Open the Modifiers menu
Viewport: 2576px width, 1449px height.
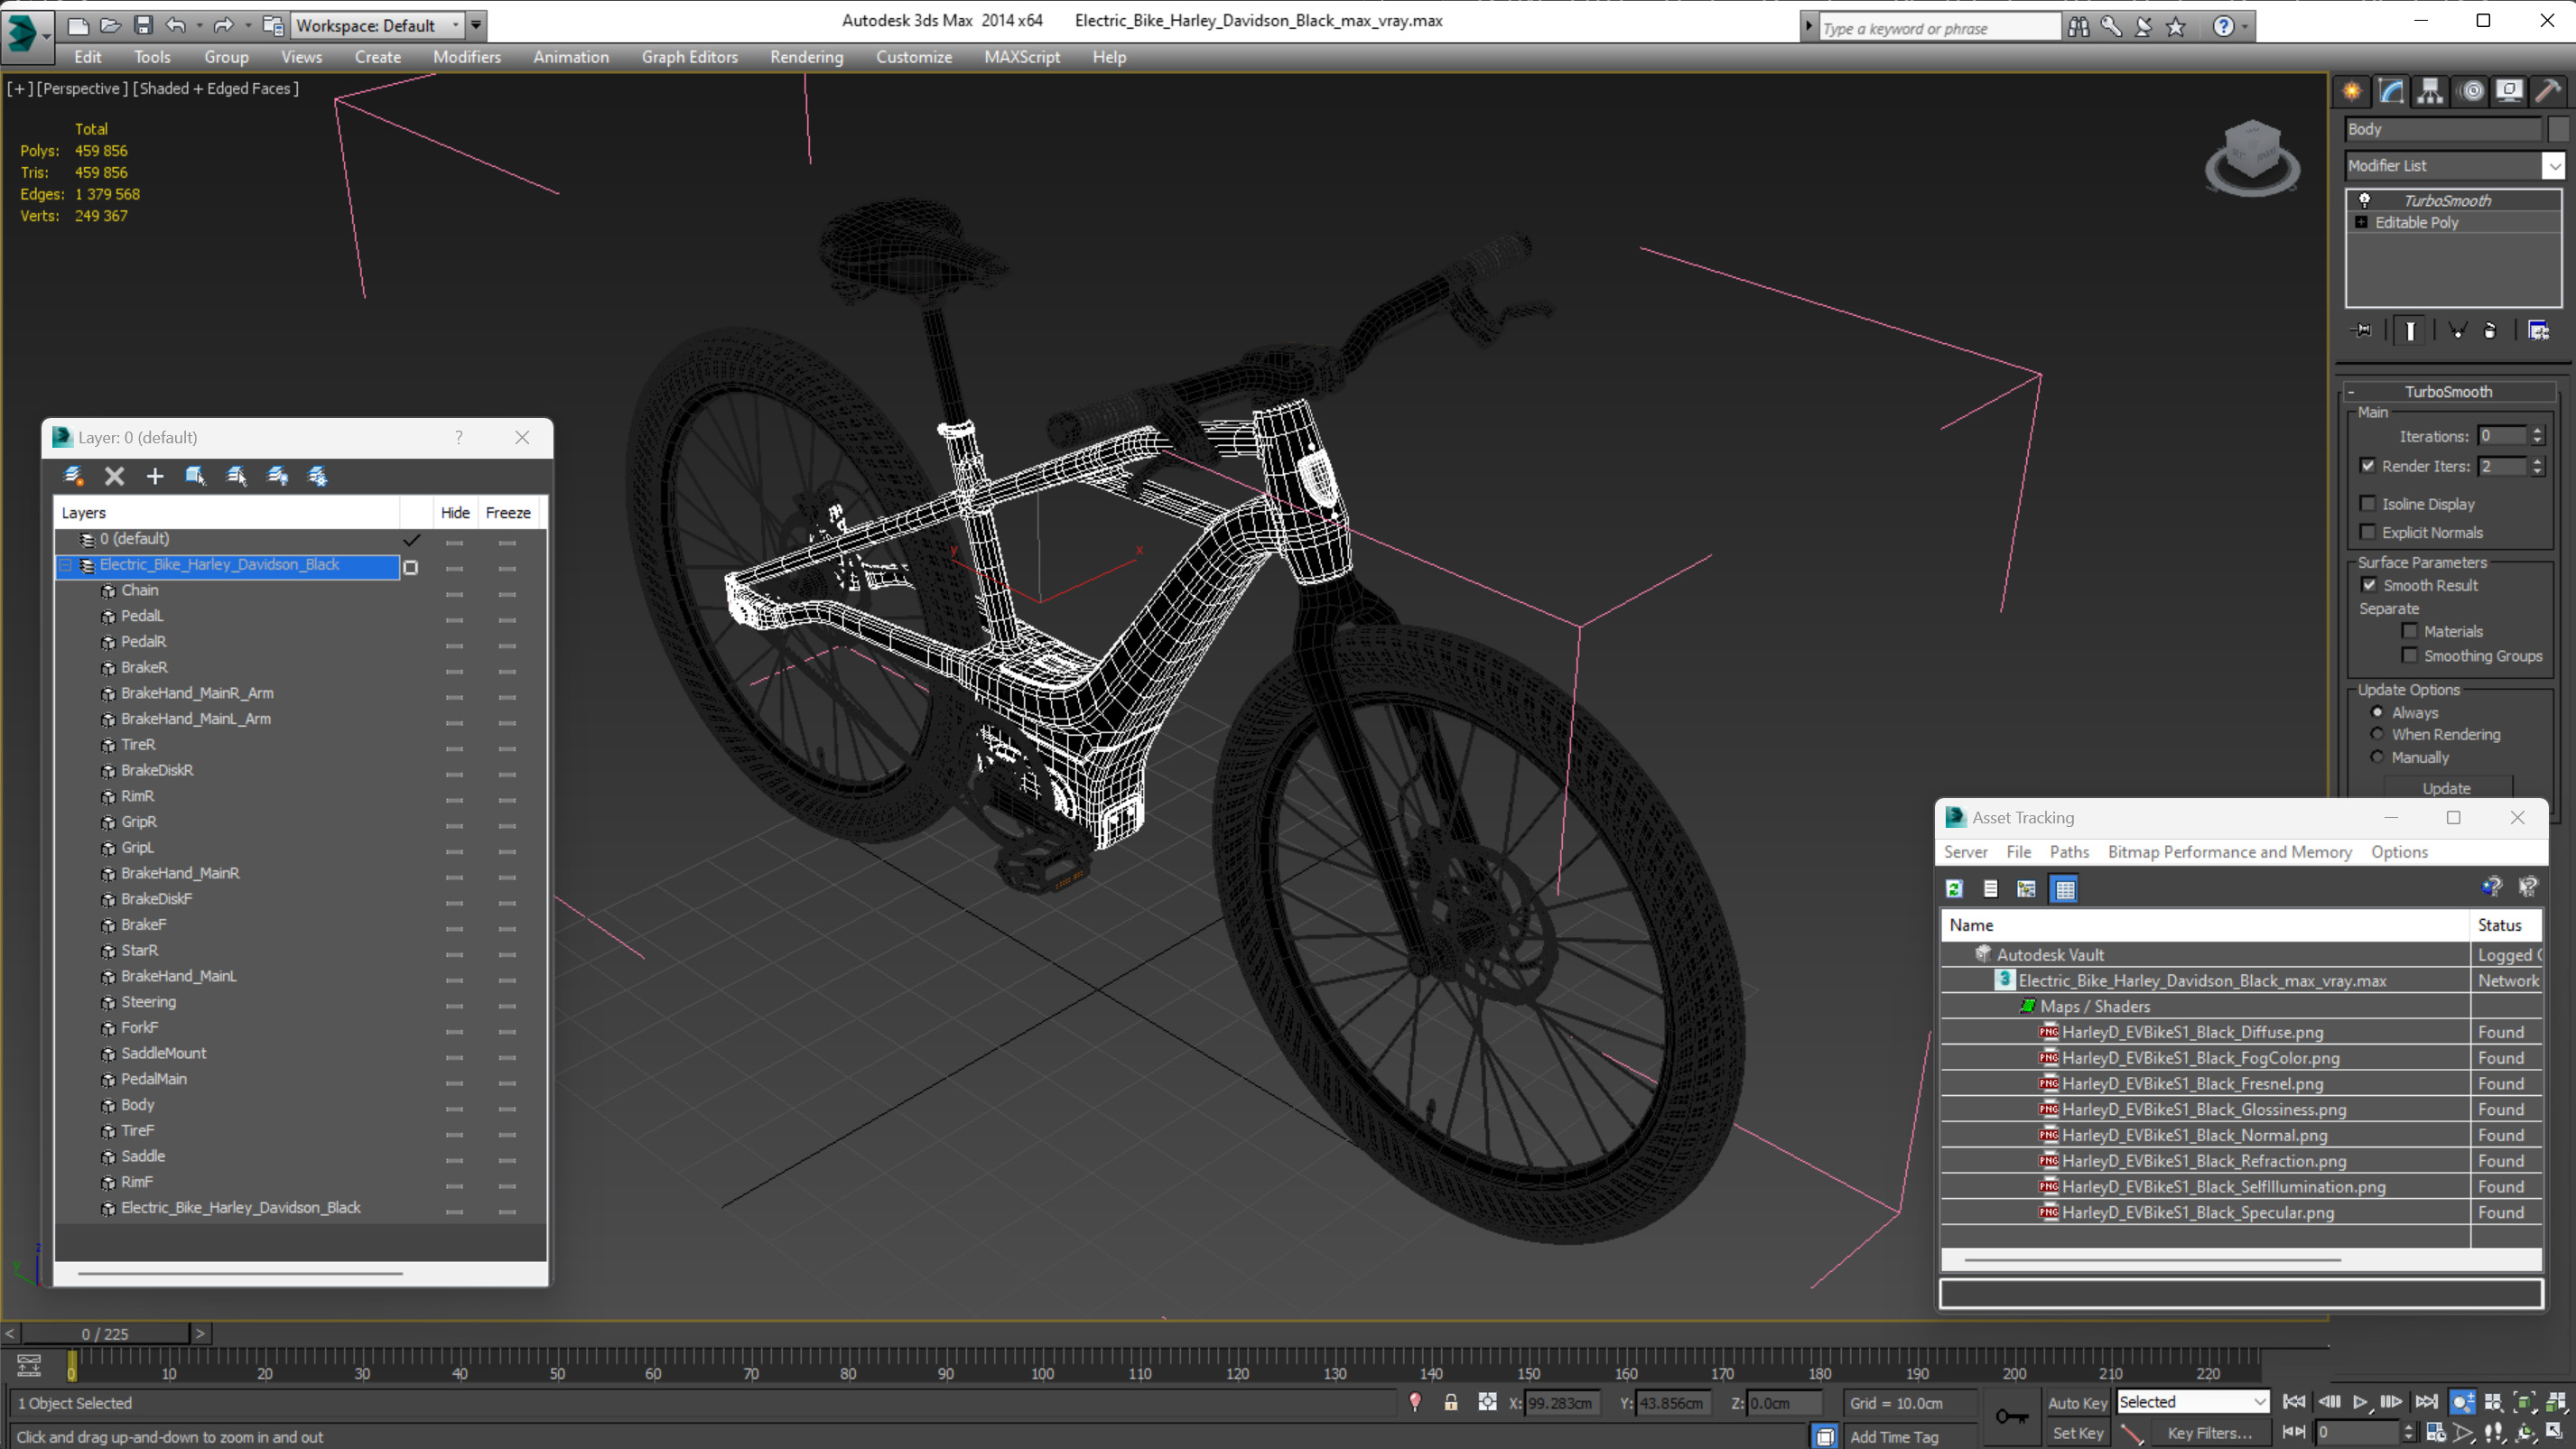(x=467, y=57)
